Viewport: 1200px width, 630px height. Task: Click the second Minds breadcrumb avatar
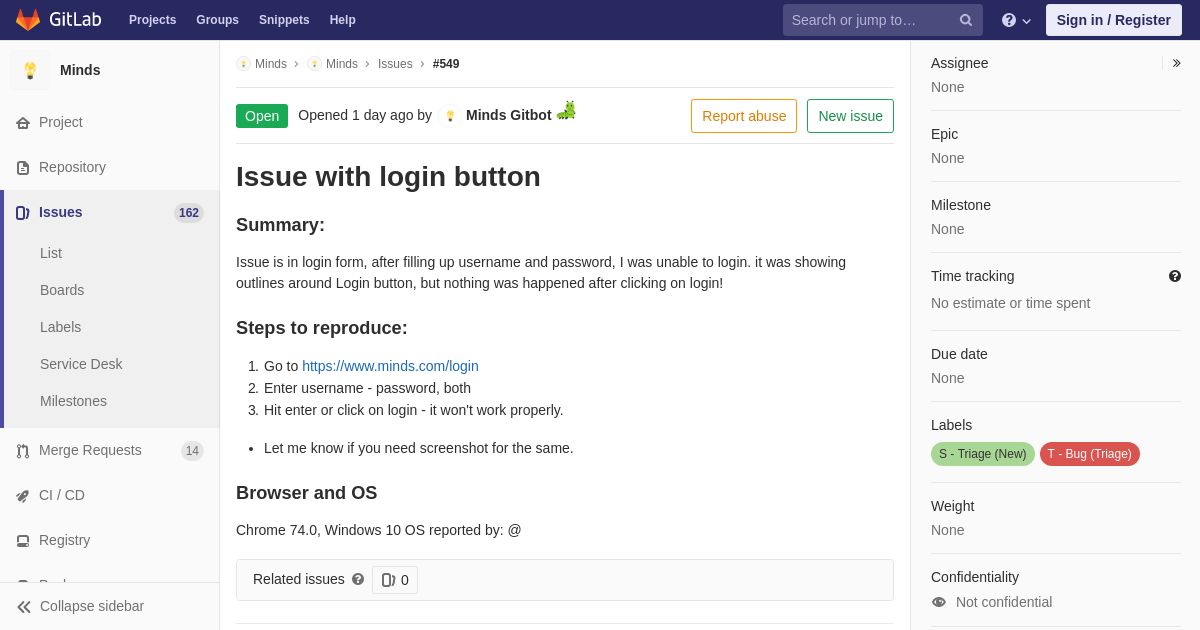314,64
